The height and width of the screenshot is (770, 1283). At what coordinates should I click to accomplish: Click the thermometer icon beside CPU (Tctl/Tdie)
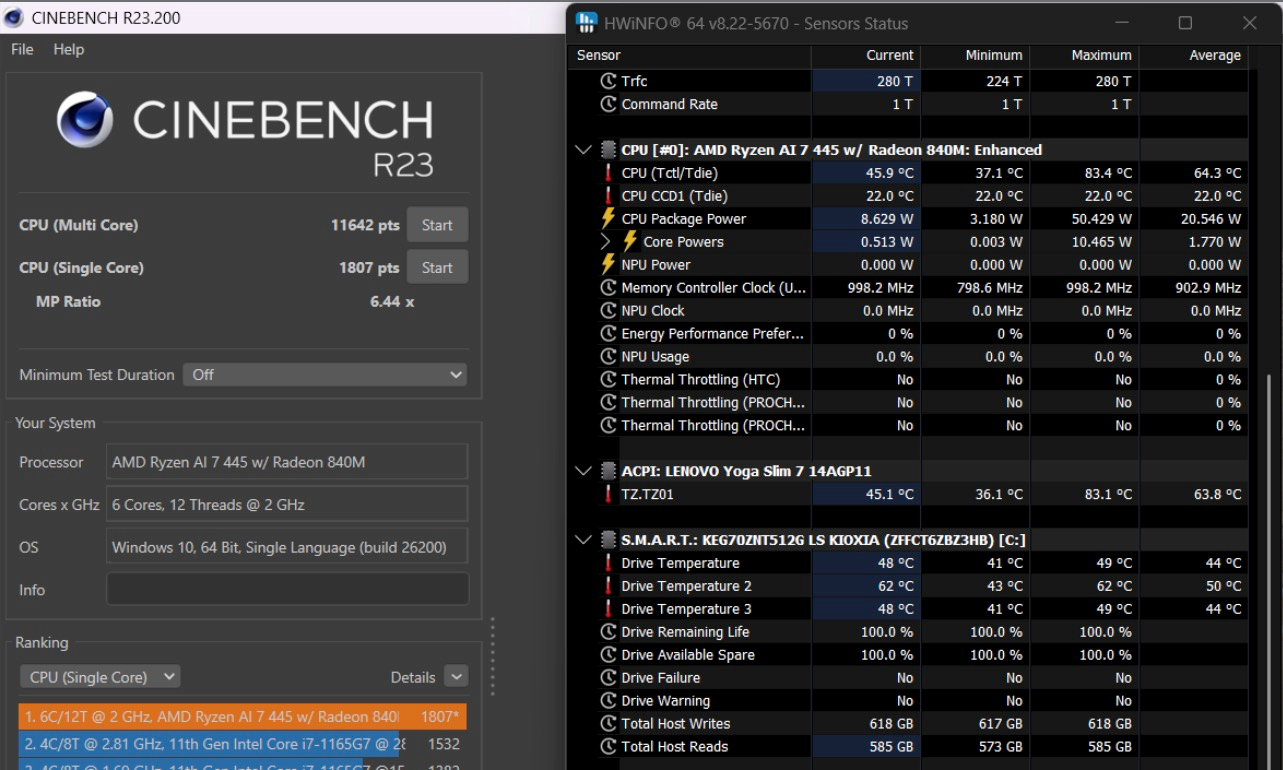608,173
